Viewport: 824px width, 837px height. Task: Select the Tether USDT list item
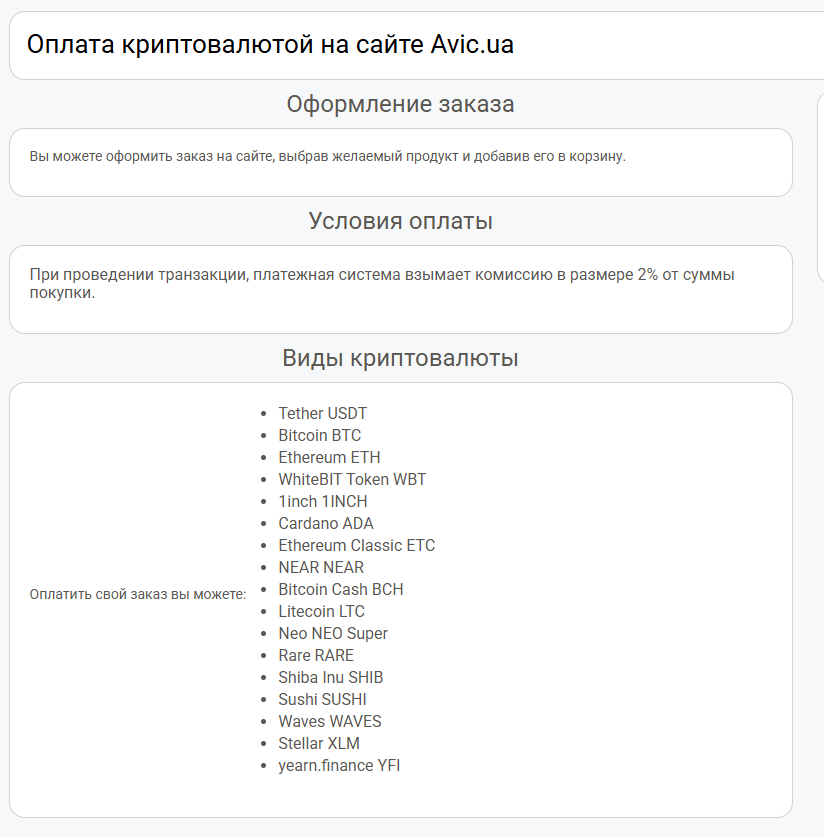tap(322, 413)
